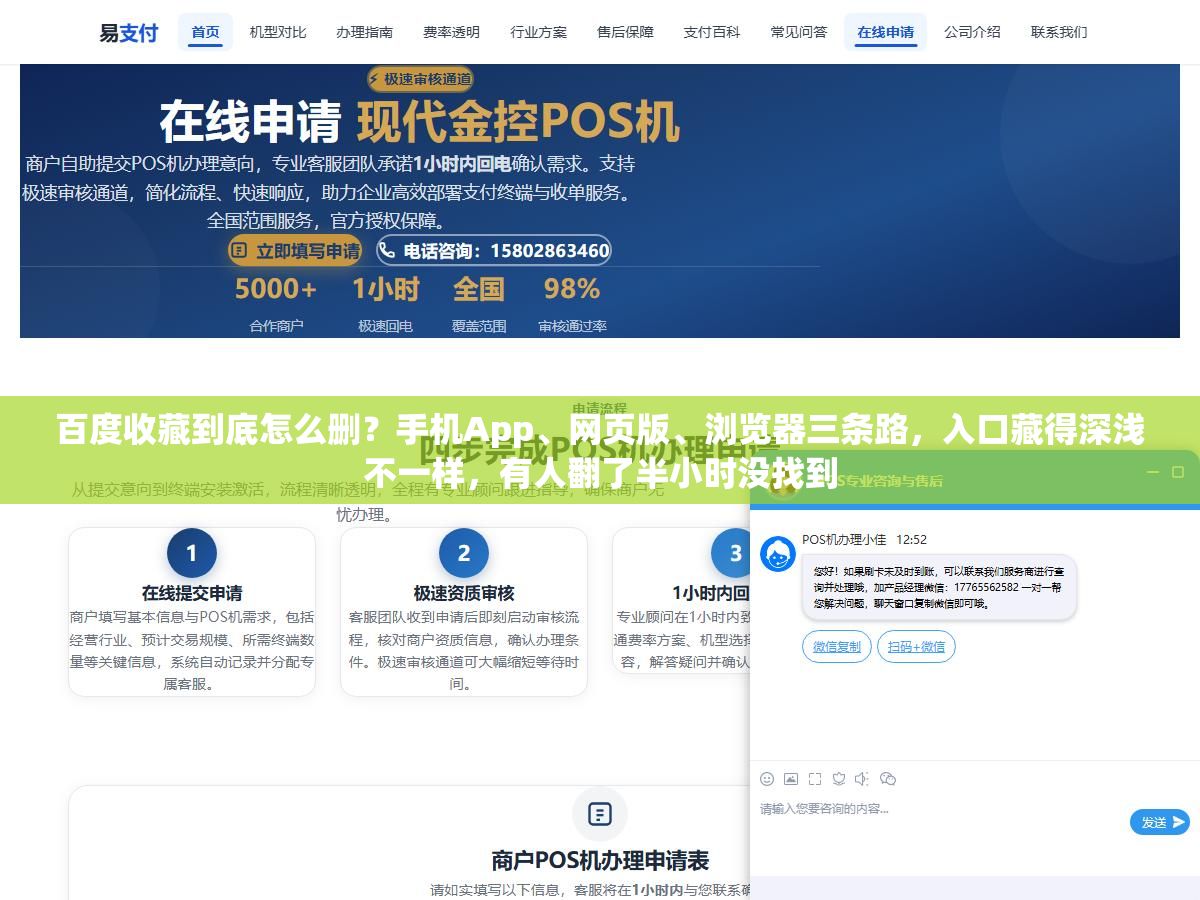Click the customer service agent avatar

778,554
